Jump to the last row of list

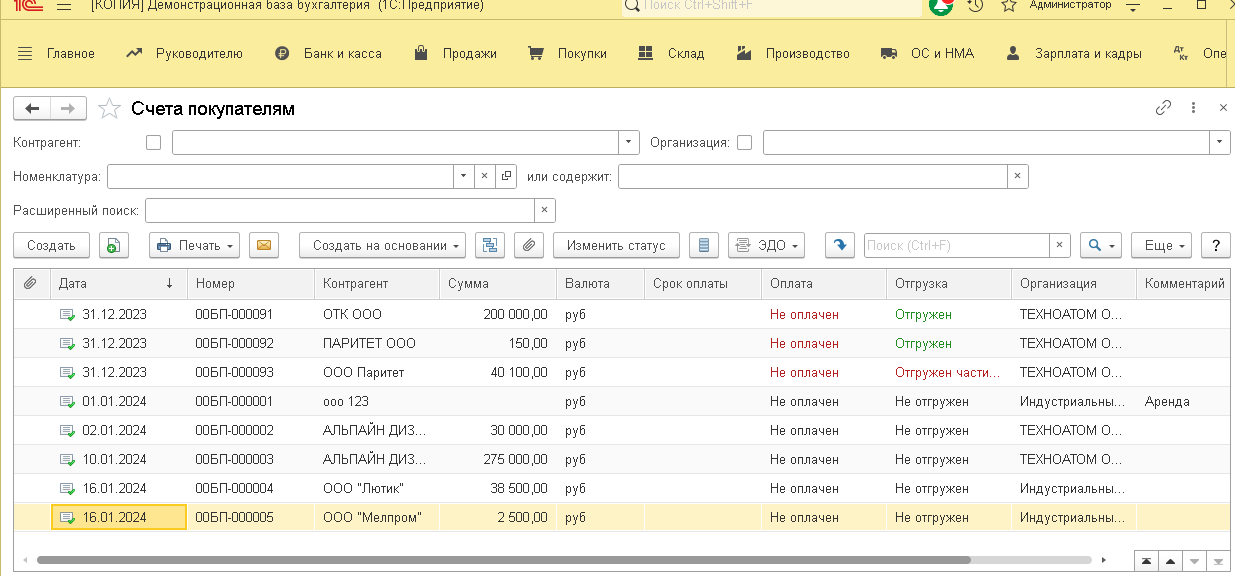1217,560
